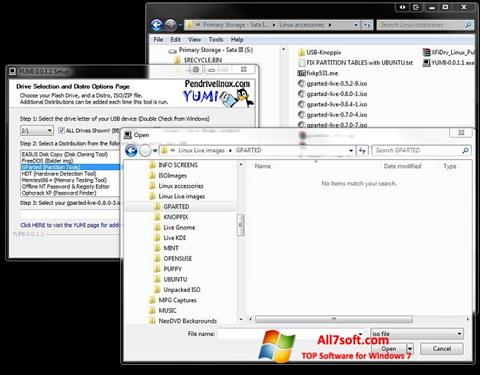Open the Tools menu in Explorer
Image resolution: width=480 pixels, height=375 pixels.
click(x=216, y=39)
